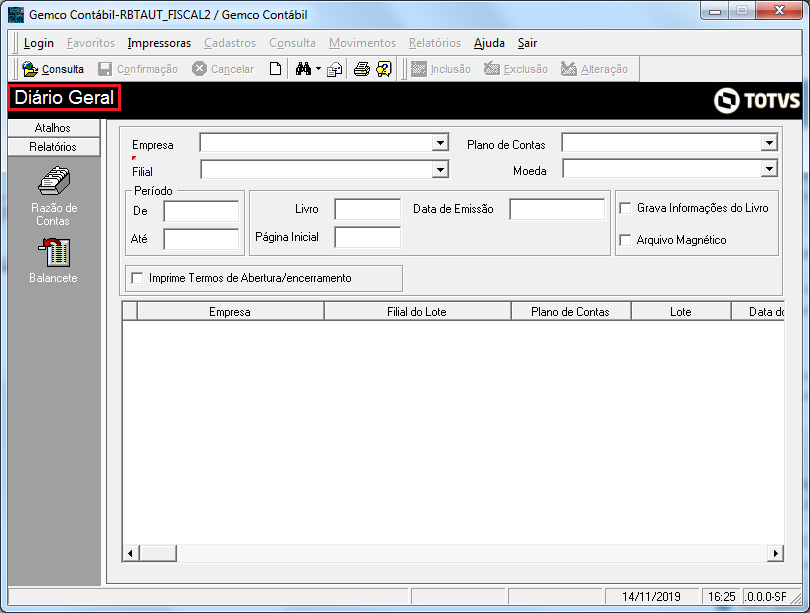Toggle the Arquivo Magnético checkbox
This screenshot has height=613, width=810.
point(625,240)
